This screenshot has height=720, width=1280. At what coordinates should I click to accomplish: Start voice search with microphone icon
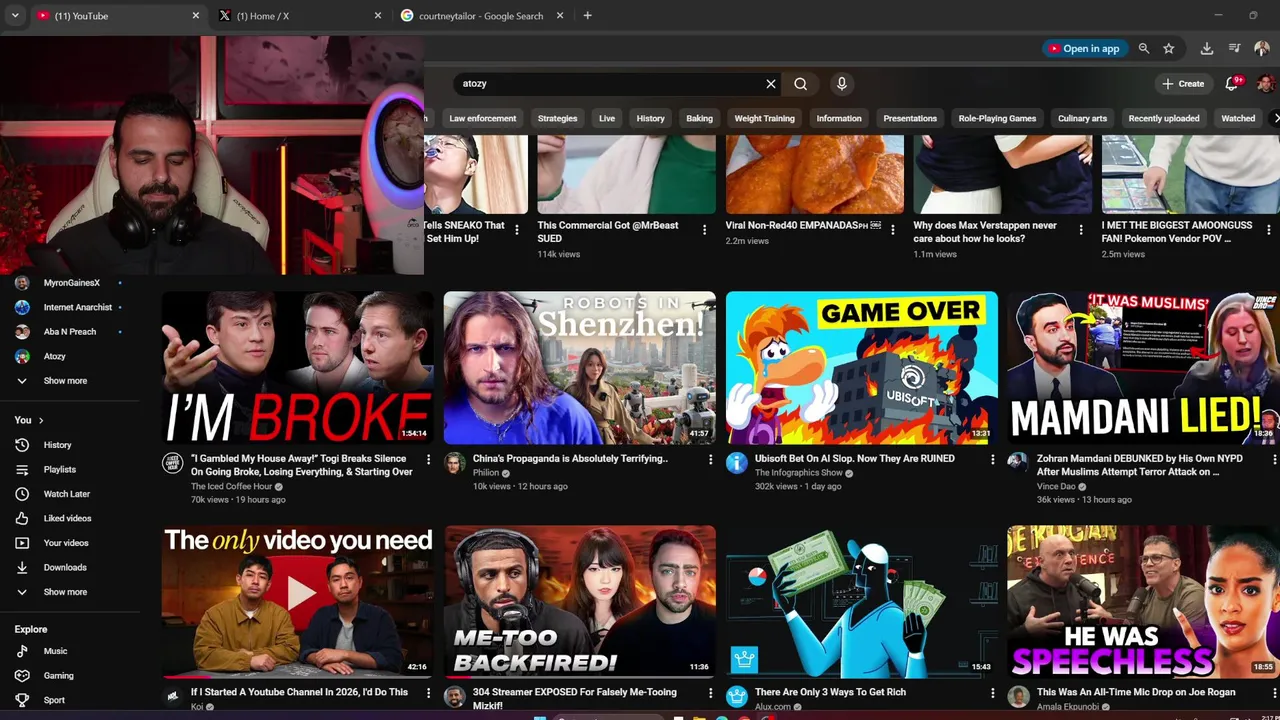(842, 84)
